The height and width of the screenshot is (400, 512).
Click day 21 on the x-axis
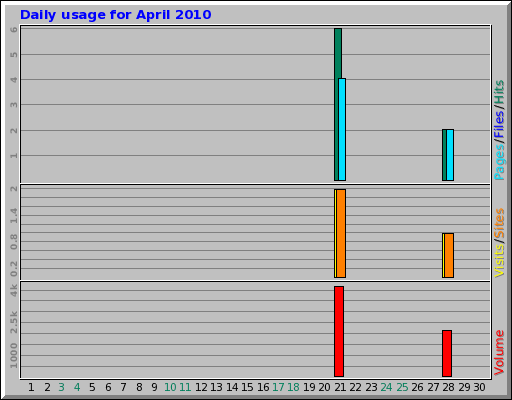340,387
